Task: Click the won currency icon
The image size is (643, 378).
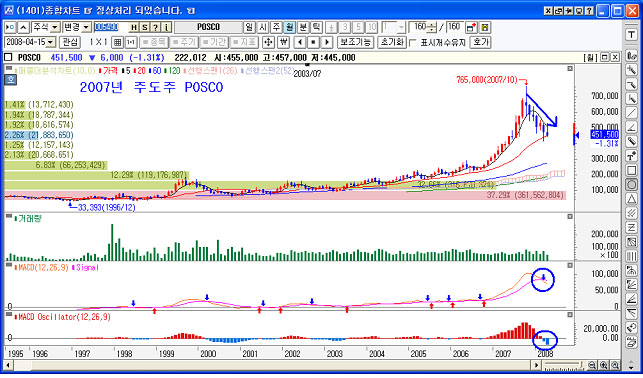Action: click(x=283, y=42)
